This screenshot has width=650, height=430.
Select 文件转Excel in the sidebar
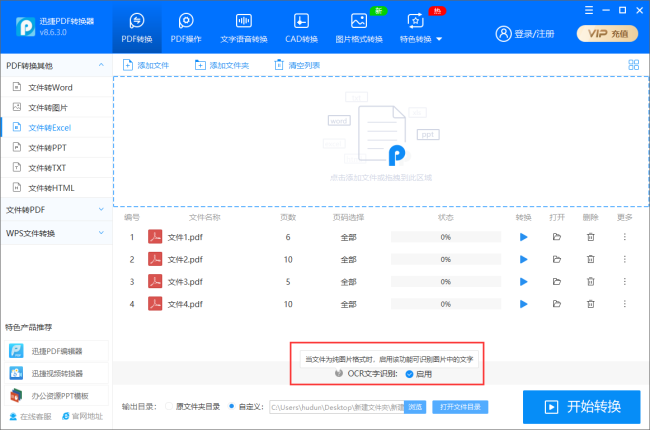(x=57, y=127)
